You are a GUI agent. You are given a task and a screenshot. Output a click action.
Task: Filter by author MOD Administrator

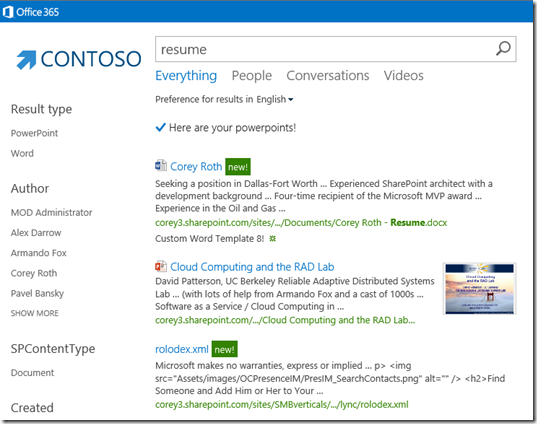51,213
